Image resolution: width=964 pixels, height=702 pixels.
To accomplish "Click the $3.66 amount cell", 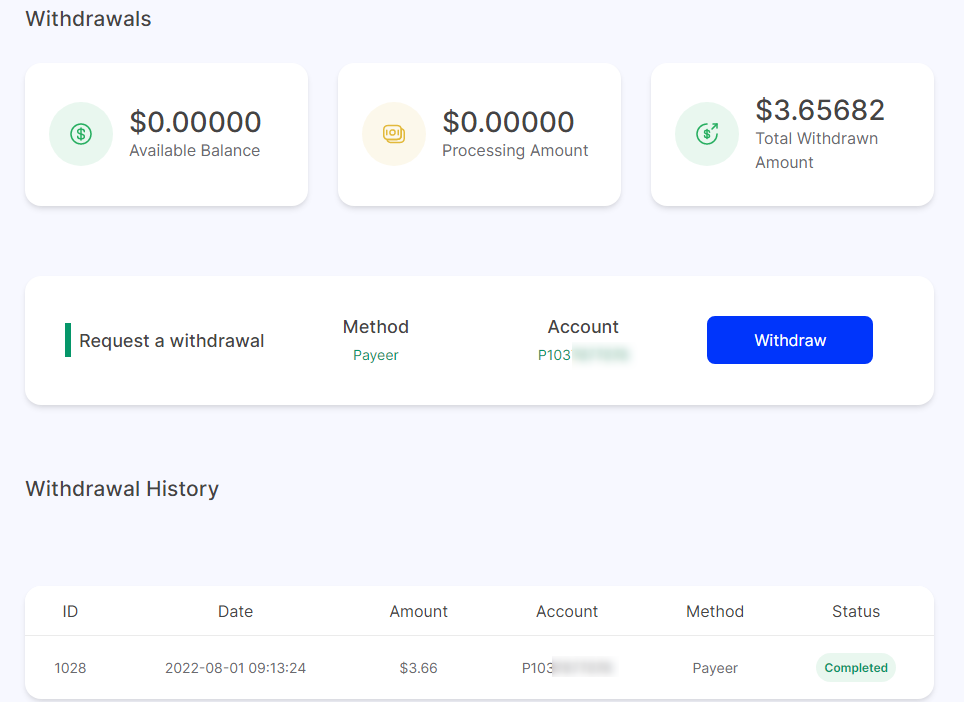I will coord(419,668).
